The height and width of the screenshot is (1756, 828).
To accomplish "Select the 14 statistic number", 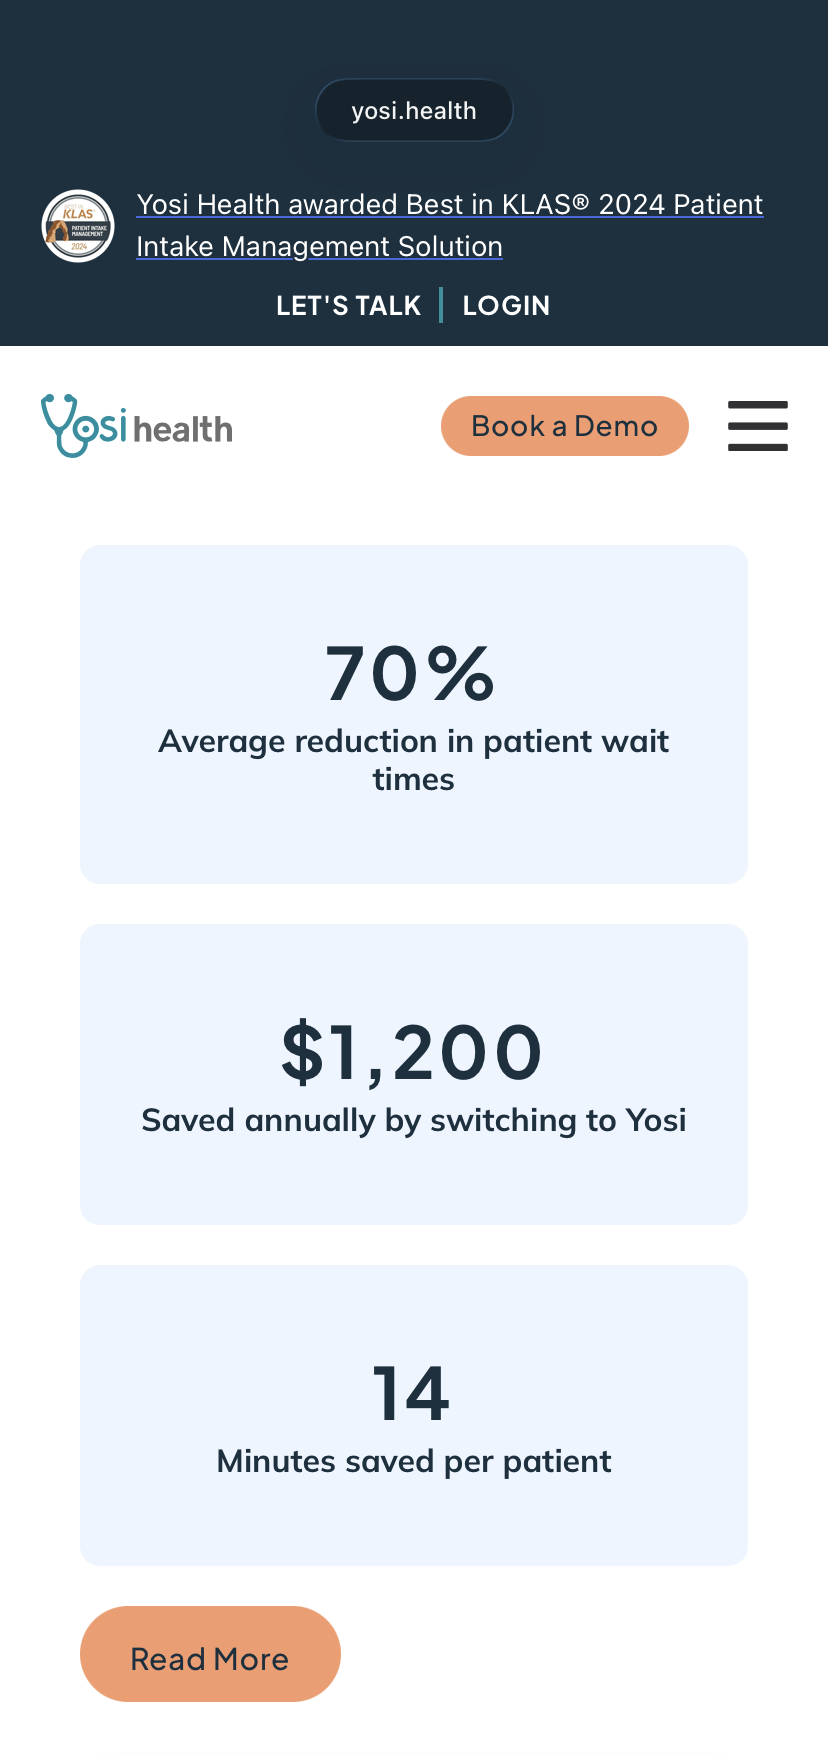I will [x=411, y=1393].
